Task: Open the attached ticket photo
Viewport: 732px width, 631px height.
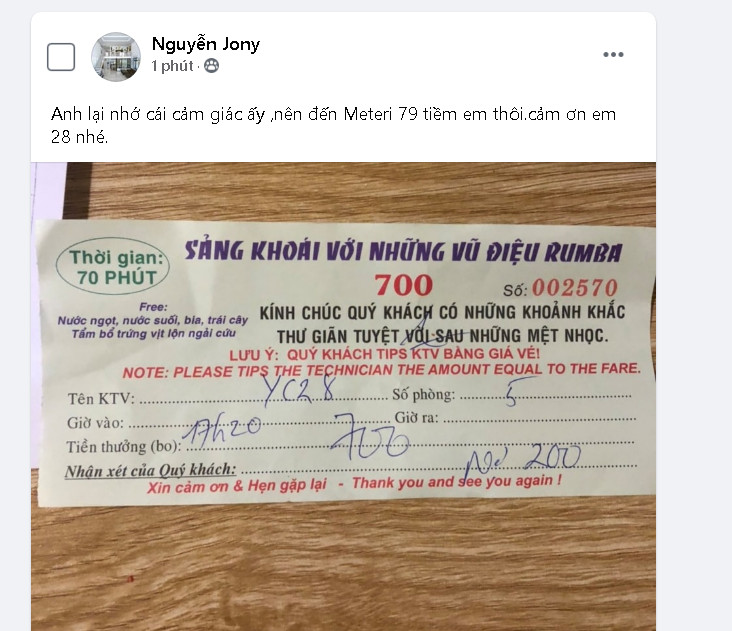Action: pos(343,396)
